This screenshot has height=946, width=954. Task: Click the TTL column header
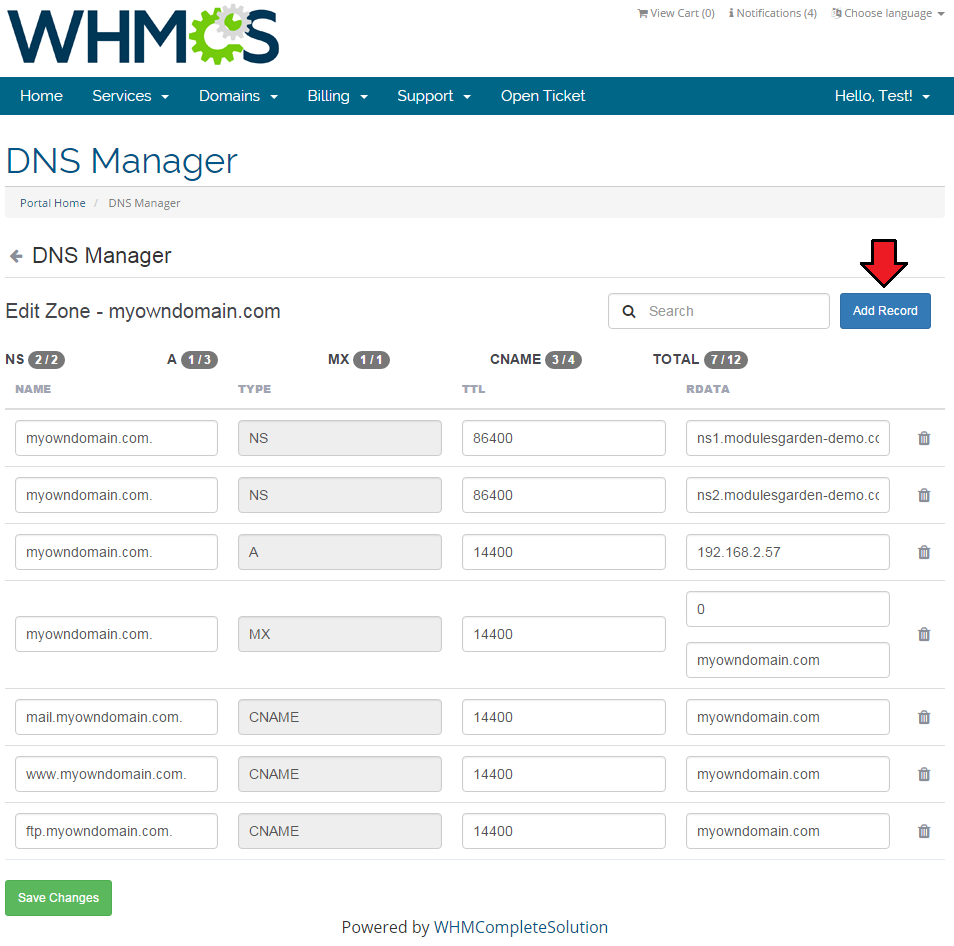(473, 389)
